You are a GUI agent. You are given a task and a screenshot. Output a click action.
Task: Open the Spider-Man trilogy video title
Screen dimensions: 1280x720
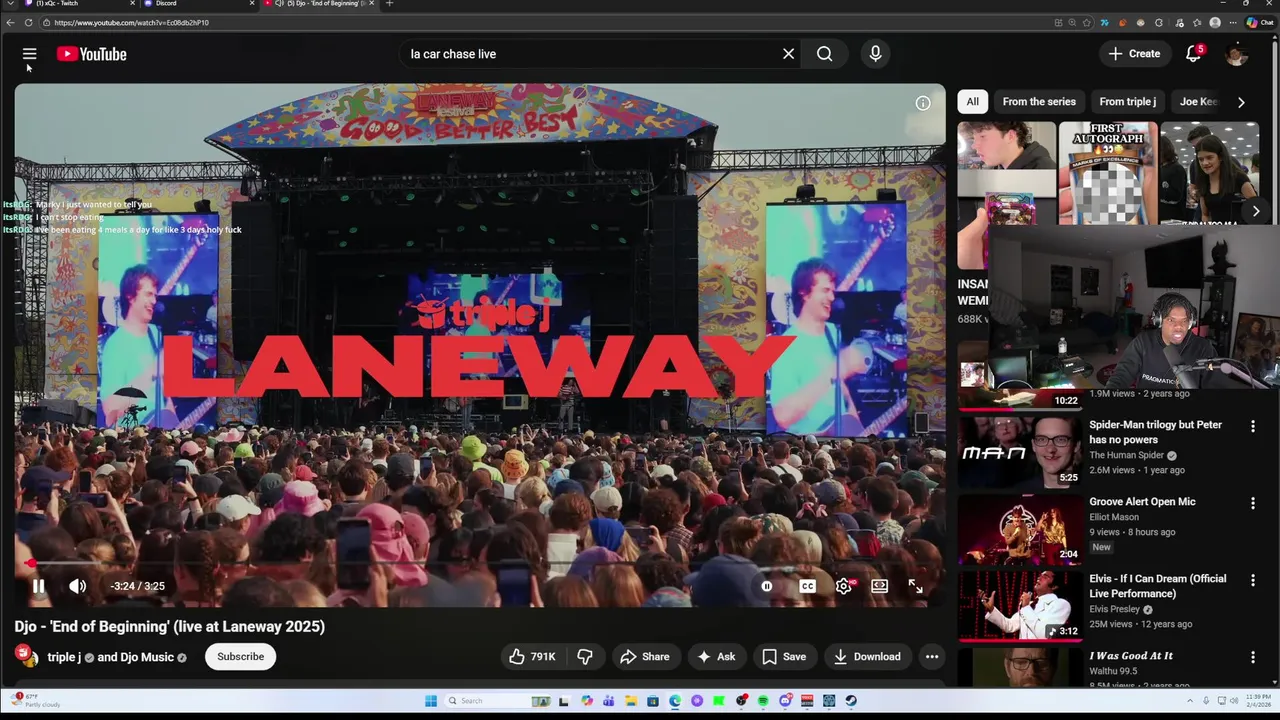coord(1155,432)
